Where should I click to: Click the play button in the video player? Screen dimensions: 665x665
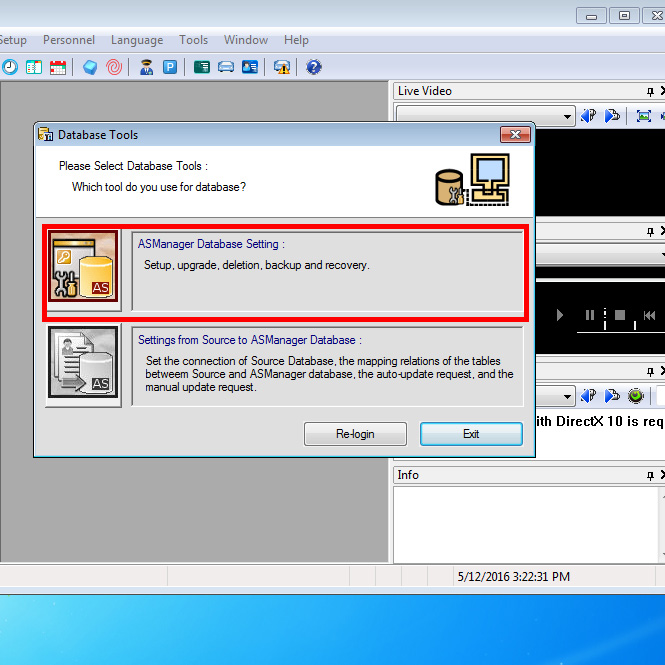(560, 315)
